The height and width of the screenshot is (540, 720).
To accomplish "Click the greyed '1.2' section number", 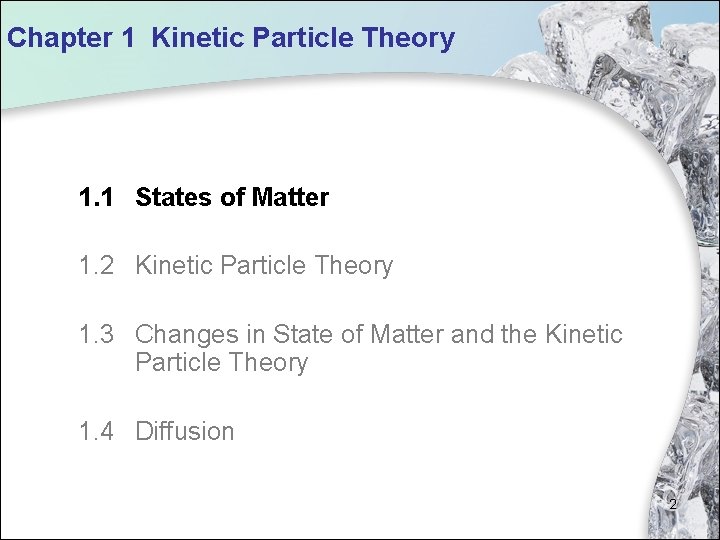I will pos(96,265).
